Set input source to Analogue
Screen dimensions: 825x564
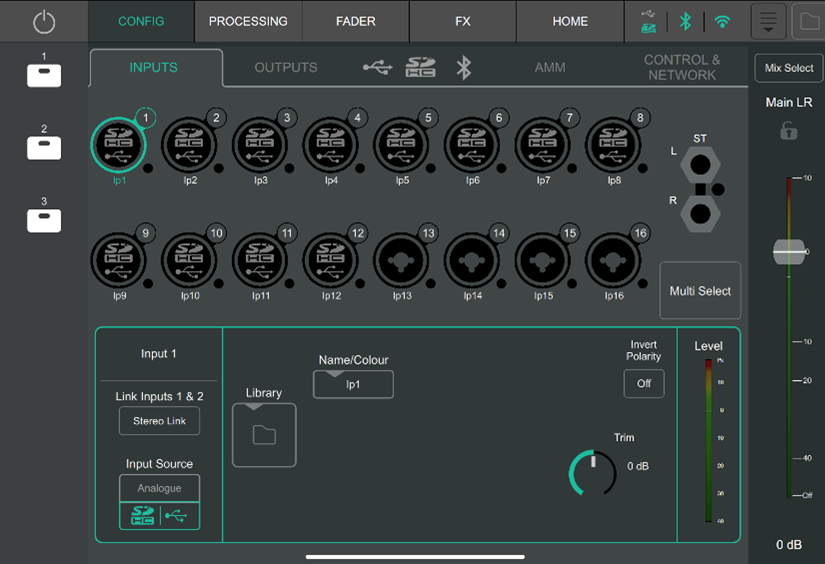click(159, 488)
